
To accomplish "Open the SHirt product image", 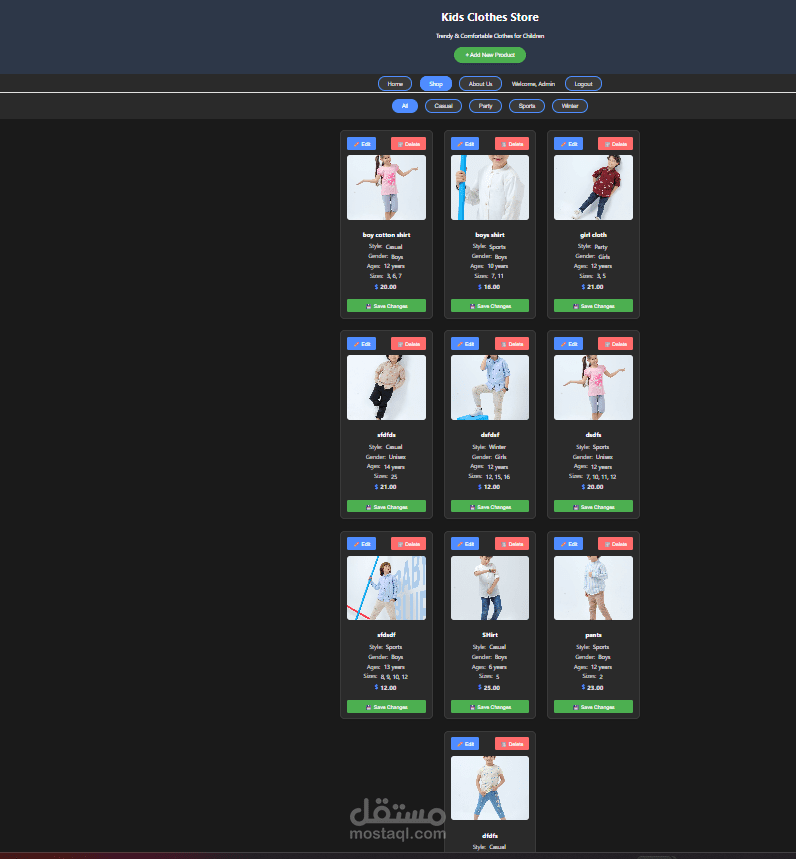I will [x=490, y=588].
